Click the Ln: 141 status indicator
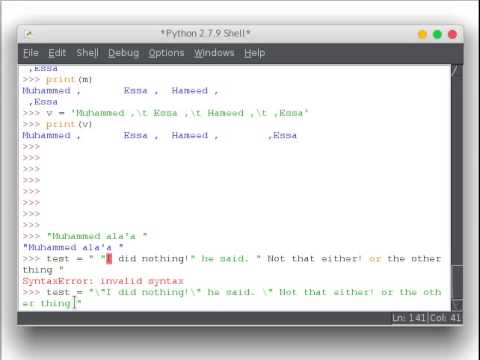The image size is (480, 360). point(409,318)
